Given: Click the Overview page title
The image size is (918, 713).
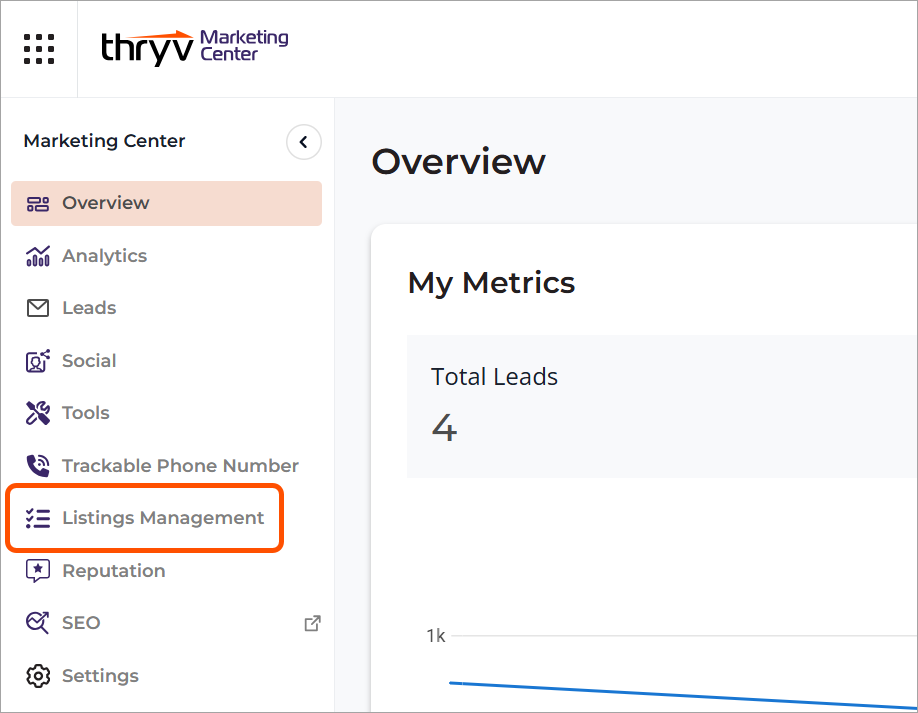Looking at the screenshot, I should 458,162.
